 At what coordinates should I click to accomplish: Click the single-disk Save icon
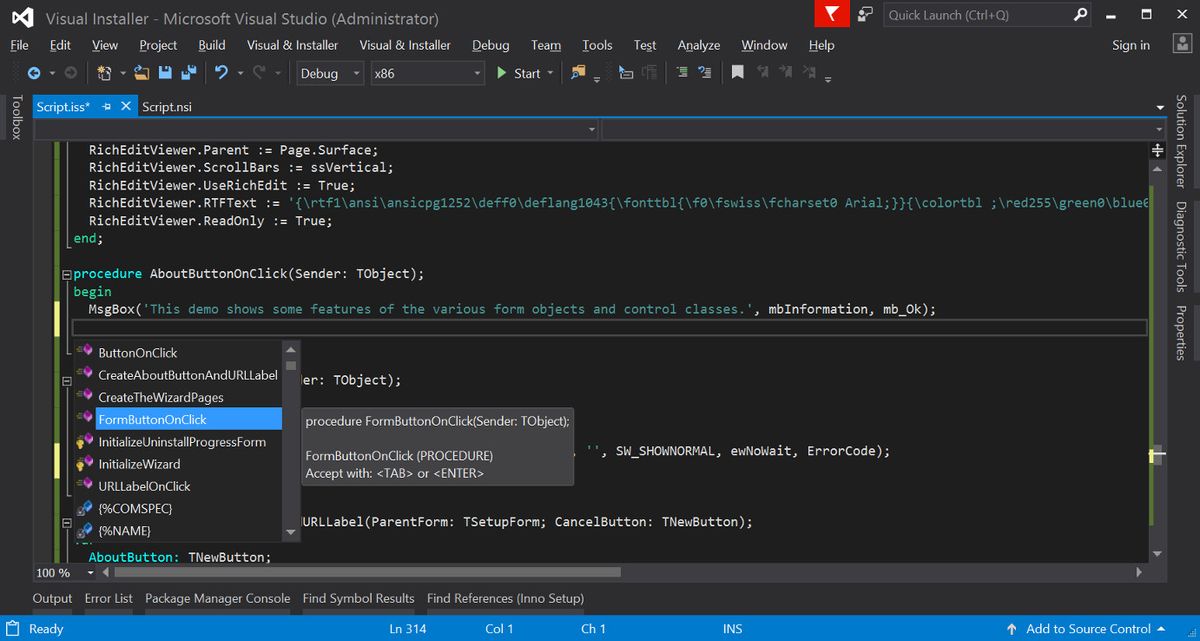click(163, 73)
